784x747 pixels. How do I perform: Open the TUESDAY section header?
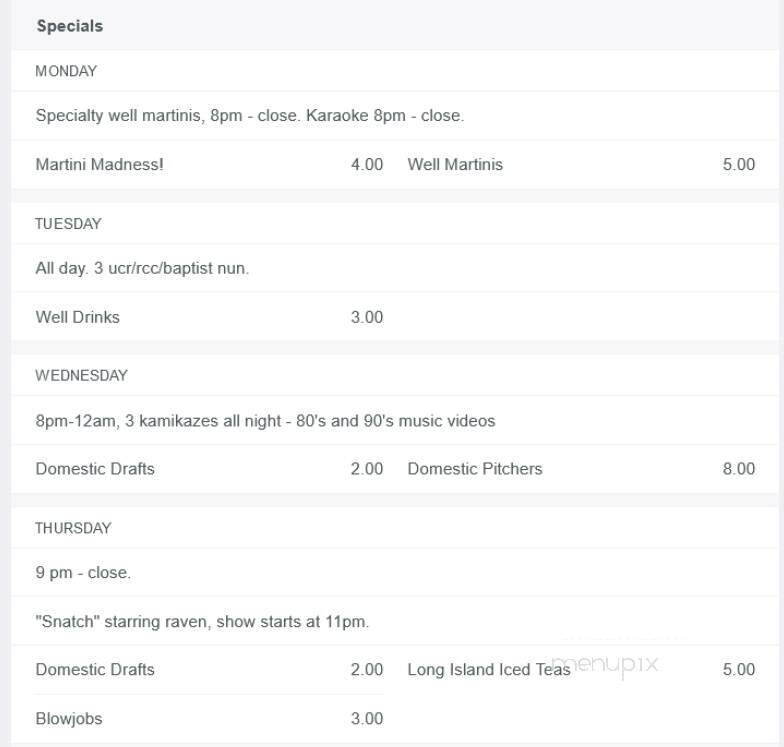pyautogui.click(x=68, y=224)
